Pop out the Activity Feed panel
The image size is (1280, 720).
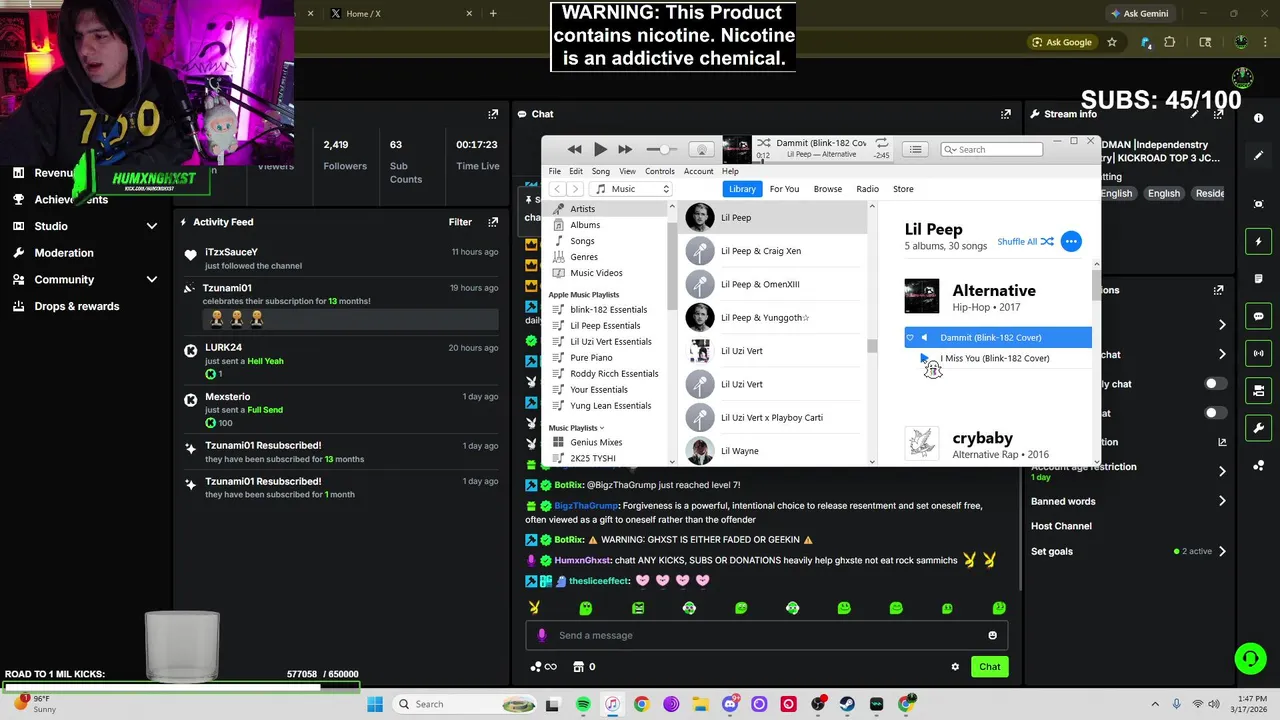[x=492, y=222]
